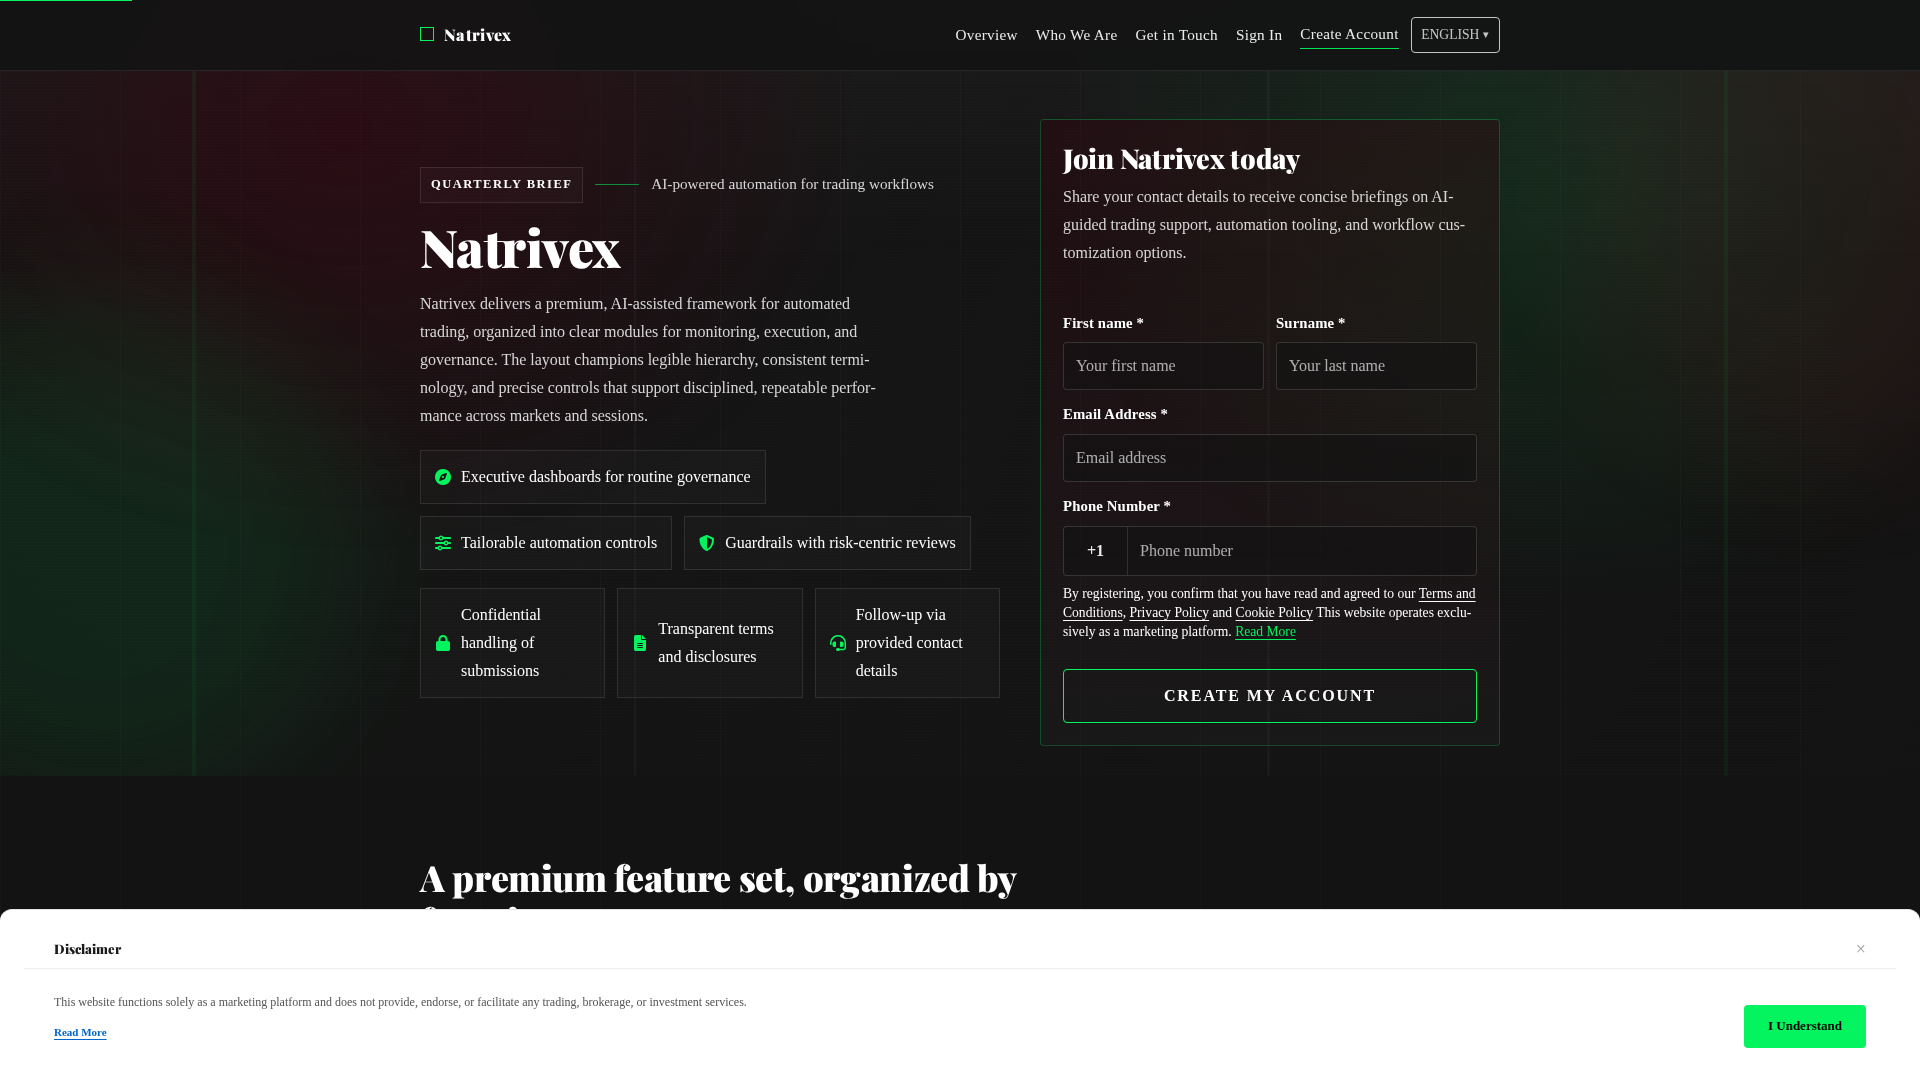1920x1080 pixels.
Task: Click the First name * label
Action: point(1103,323)
